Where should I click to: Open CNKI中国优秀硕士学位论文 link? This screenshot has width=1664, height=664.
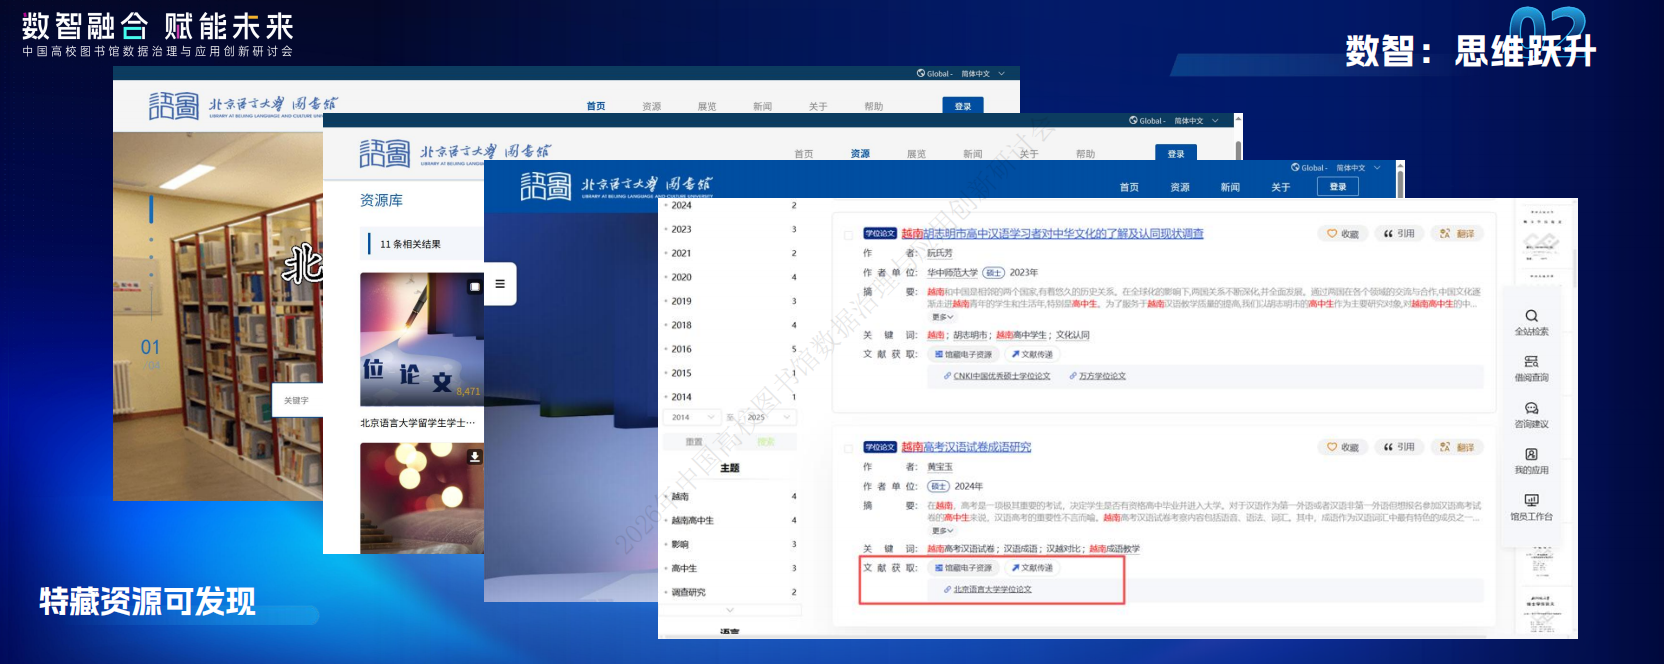(1001, 376)
